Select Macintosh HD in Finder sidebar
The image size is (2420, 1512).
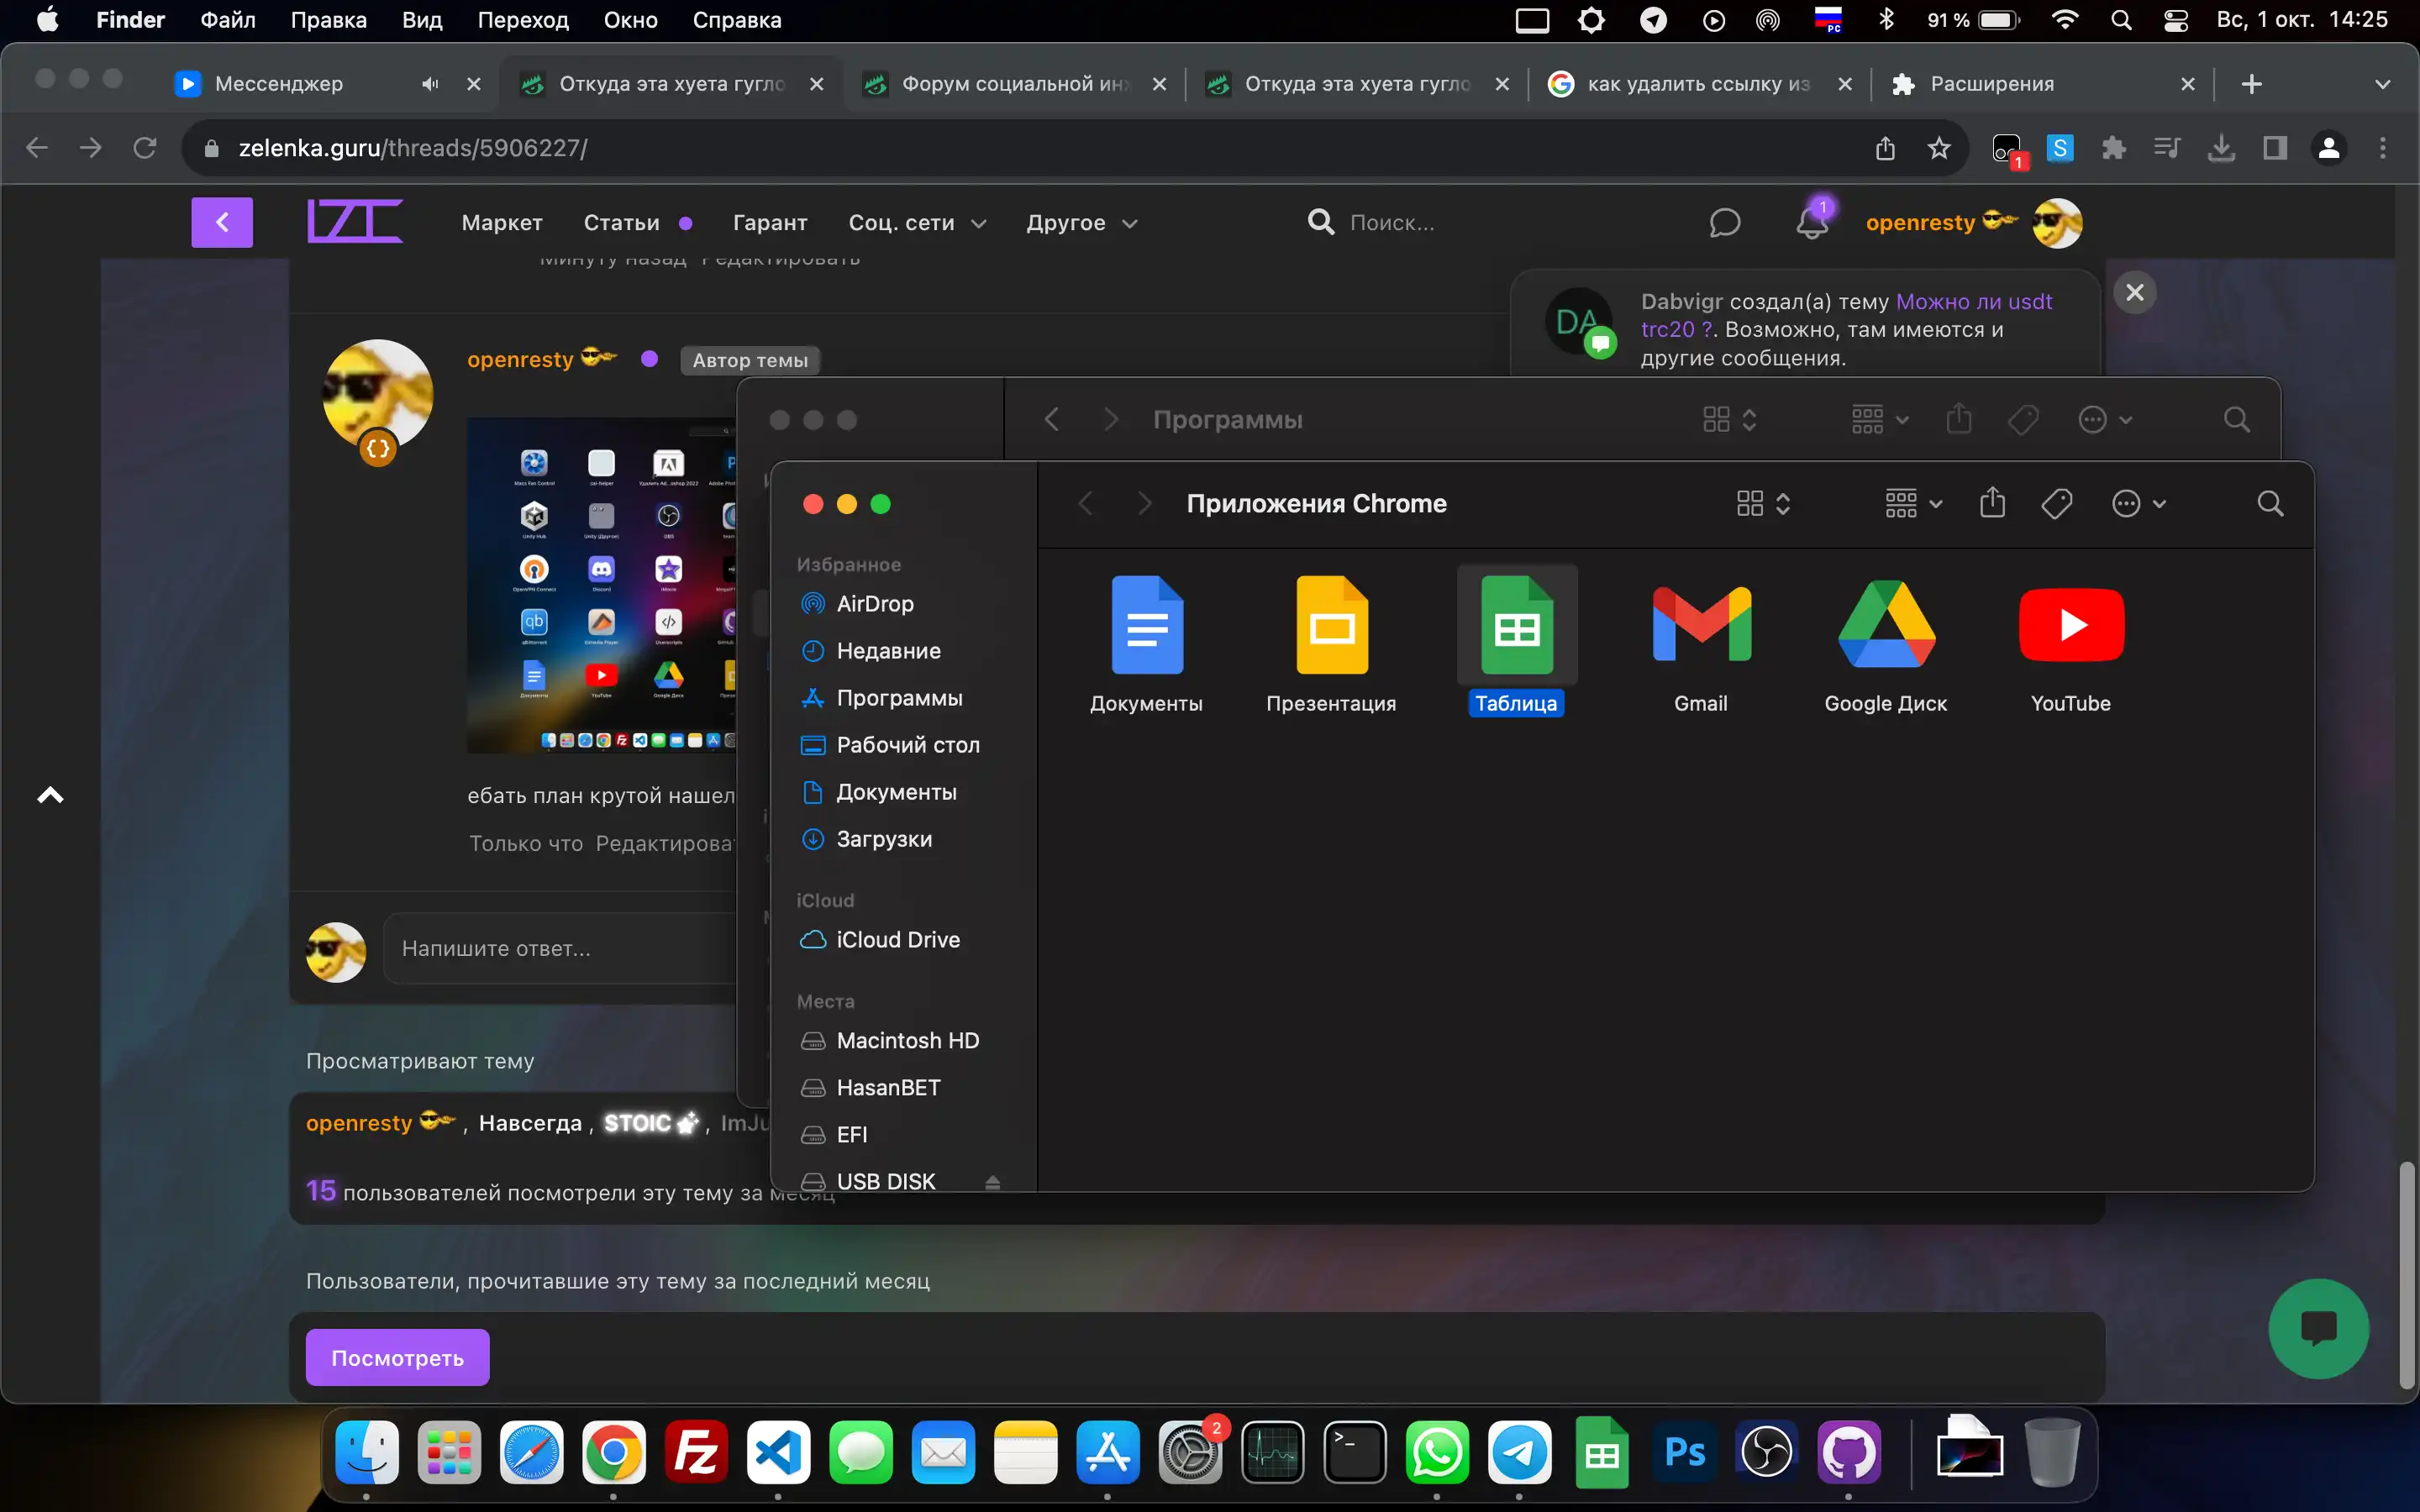pyautogui.click(x=907, y=1040)
